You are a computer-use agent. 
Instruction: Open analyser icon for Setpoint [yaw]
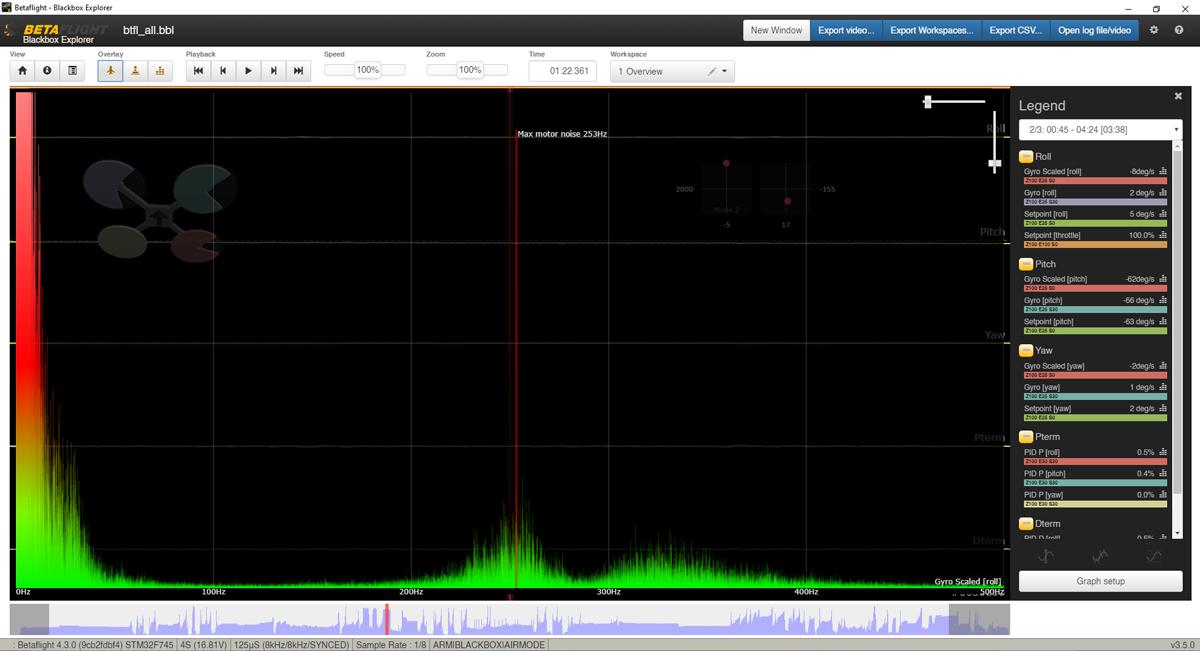1163,408
